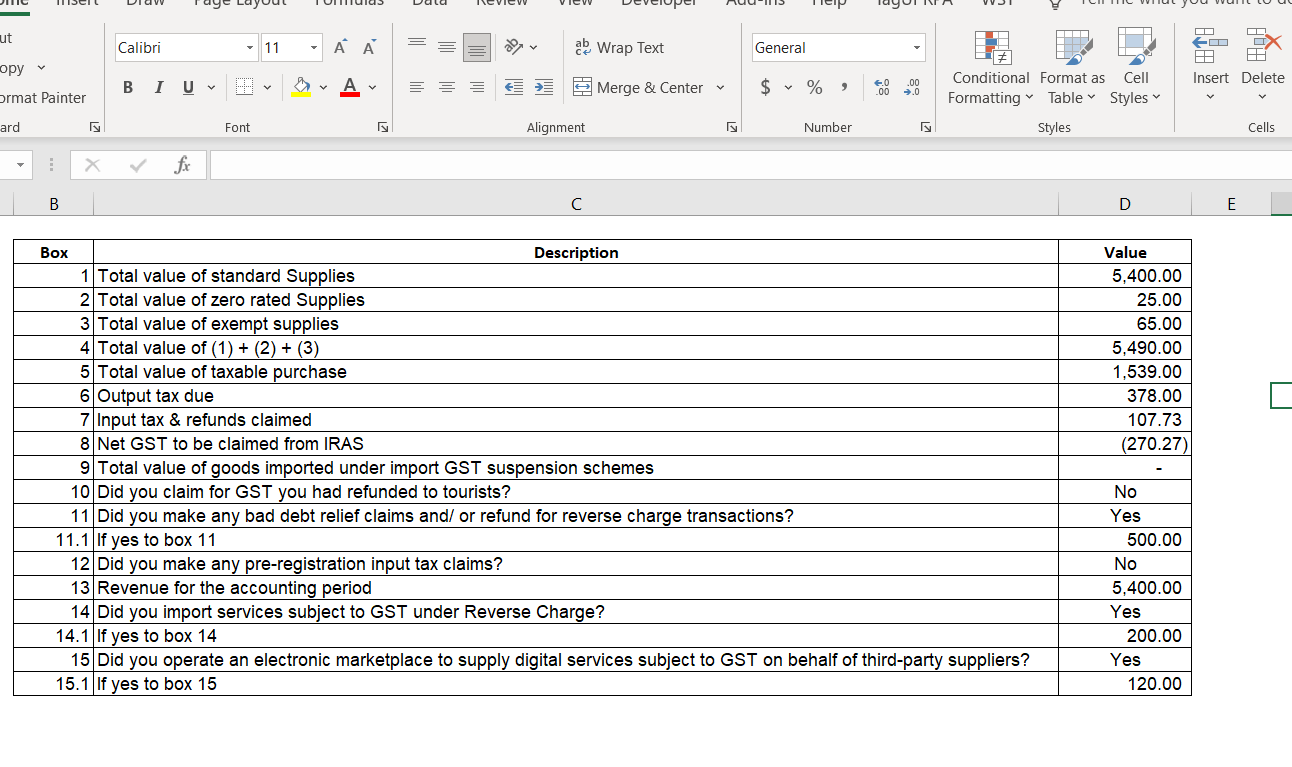Open the font color palette arrow

tap(372, 88)
